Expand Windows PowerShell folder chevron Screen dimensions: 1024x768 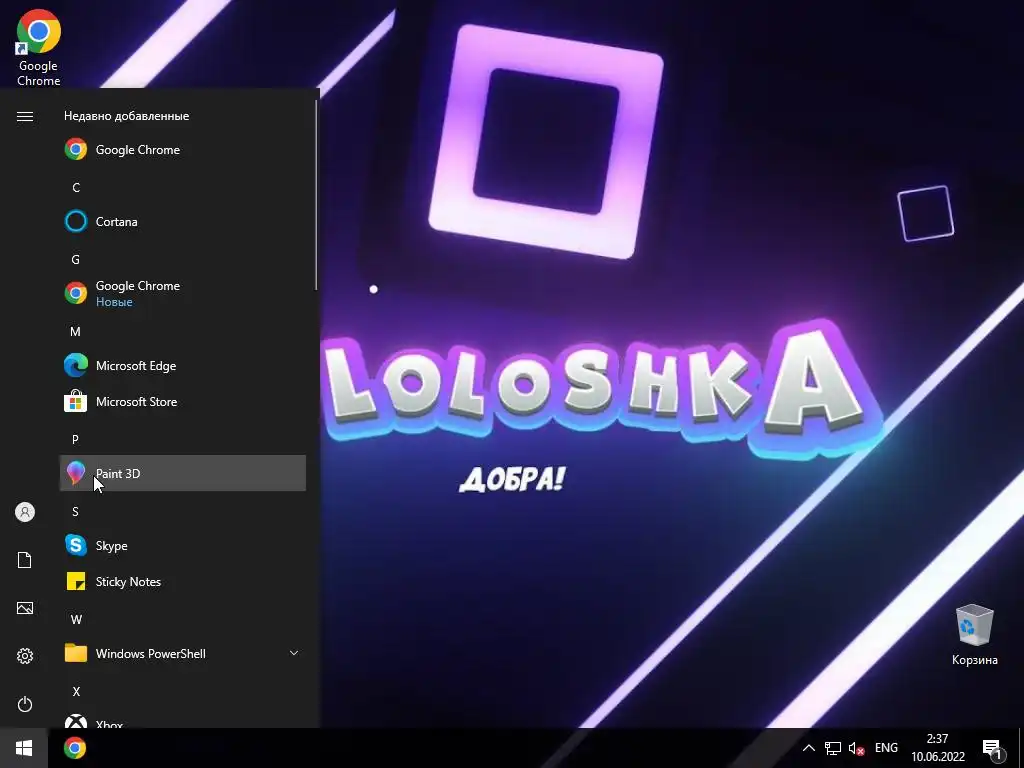[x=294, y=653]
